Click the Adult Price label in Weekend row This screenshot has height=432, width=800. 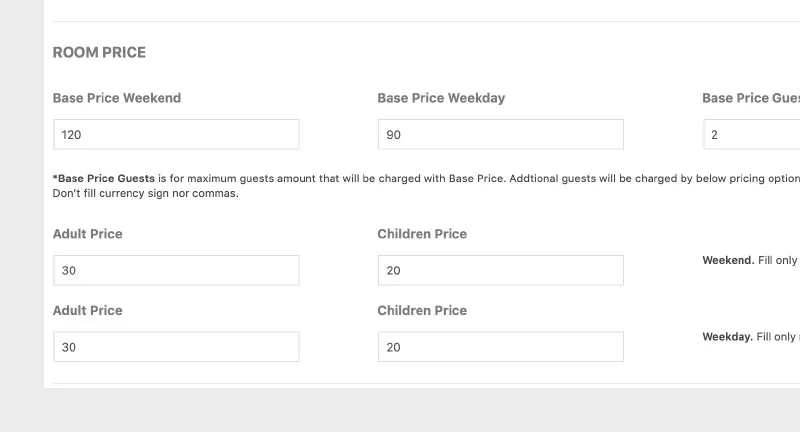point(88,234)
